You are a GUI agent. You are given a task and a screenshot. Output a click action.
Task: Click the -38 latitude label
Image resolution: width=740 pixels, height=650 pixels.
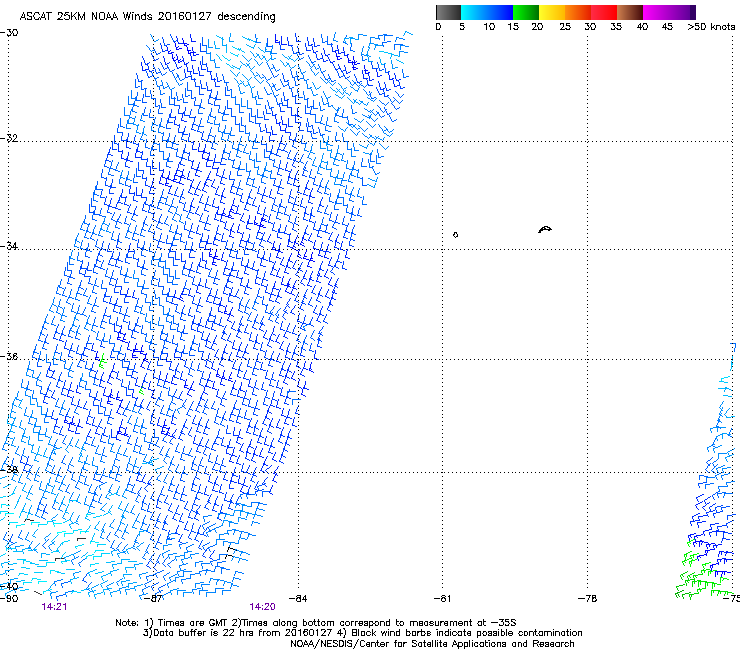coord(9,470)
